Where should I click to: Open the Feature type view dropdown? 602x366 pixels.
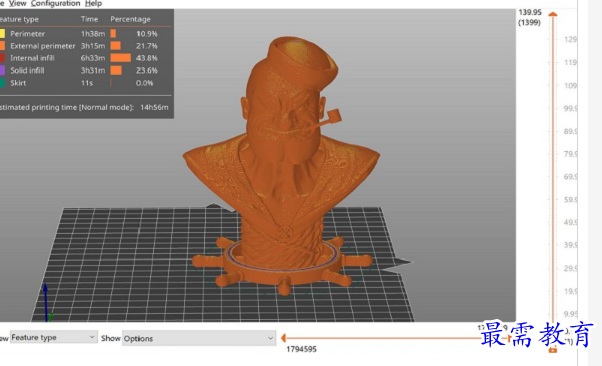click(x=53, y=337)
